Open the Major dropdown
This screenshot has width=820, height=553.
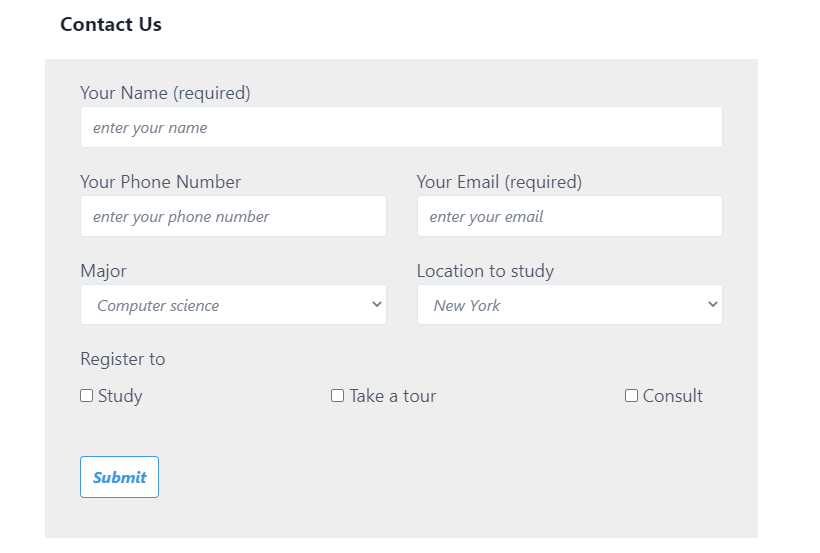pos(233,305)
